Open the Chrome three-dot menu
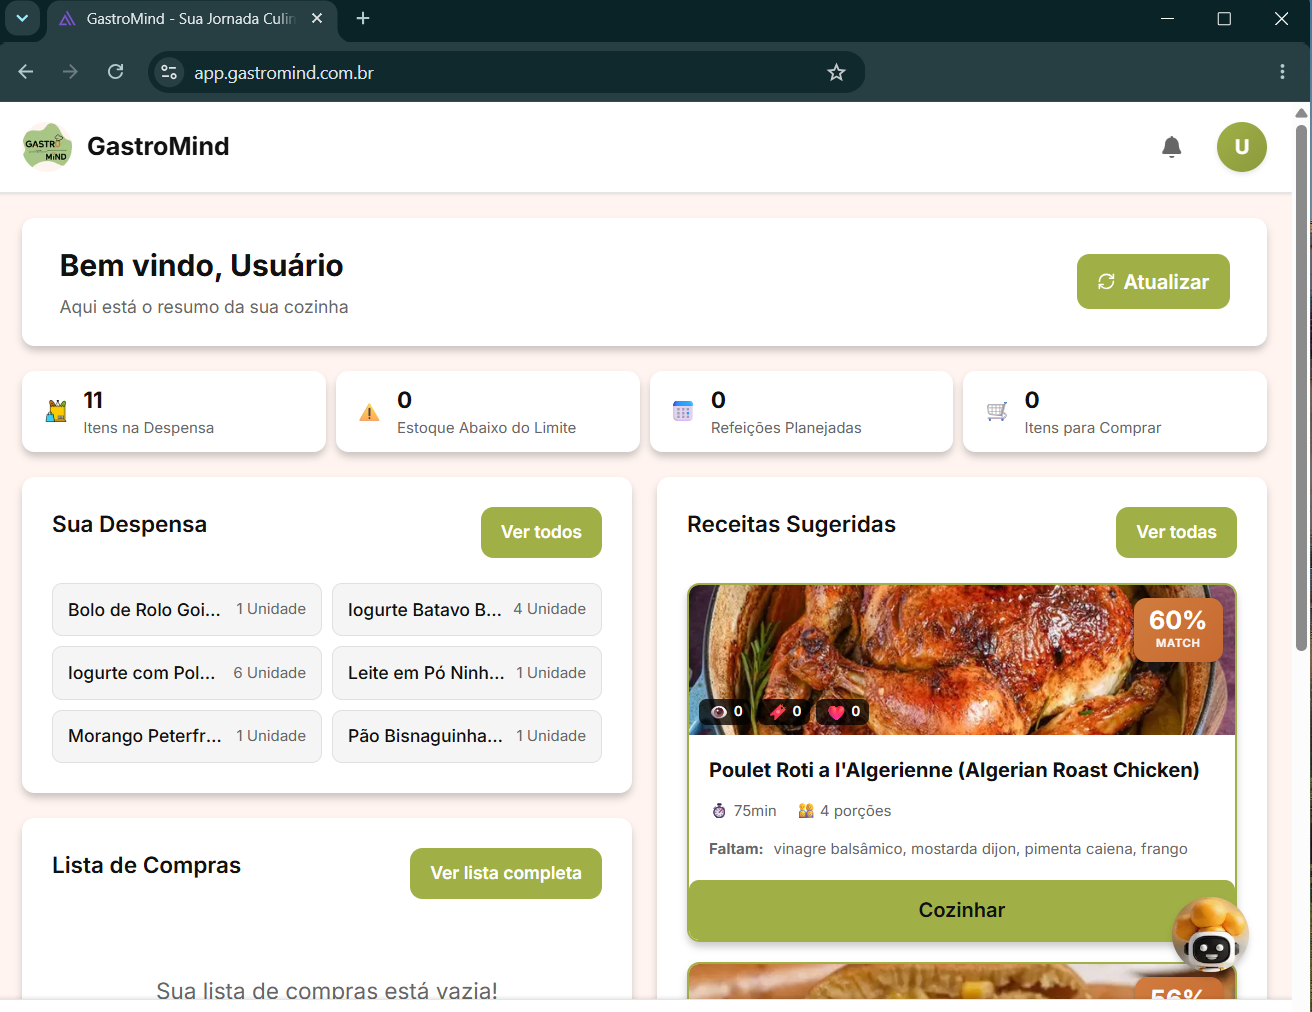 tap(1282, 72)
